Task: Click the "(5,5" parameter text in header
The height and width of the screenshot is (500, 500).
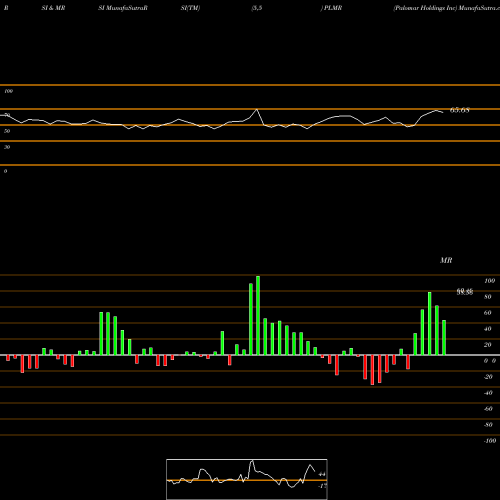Action: tap(257, 8)
